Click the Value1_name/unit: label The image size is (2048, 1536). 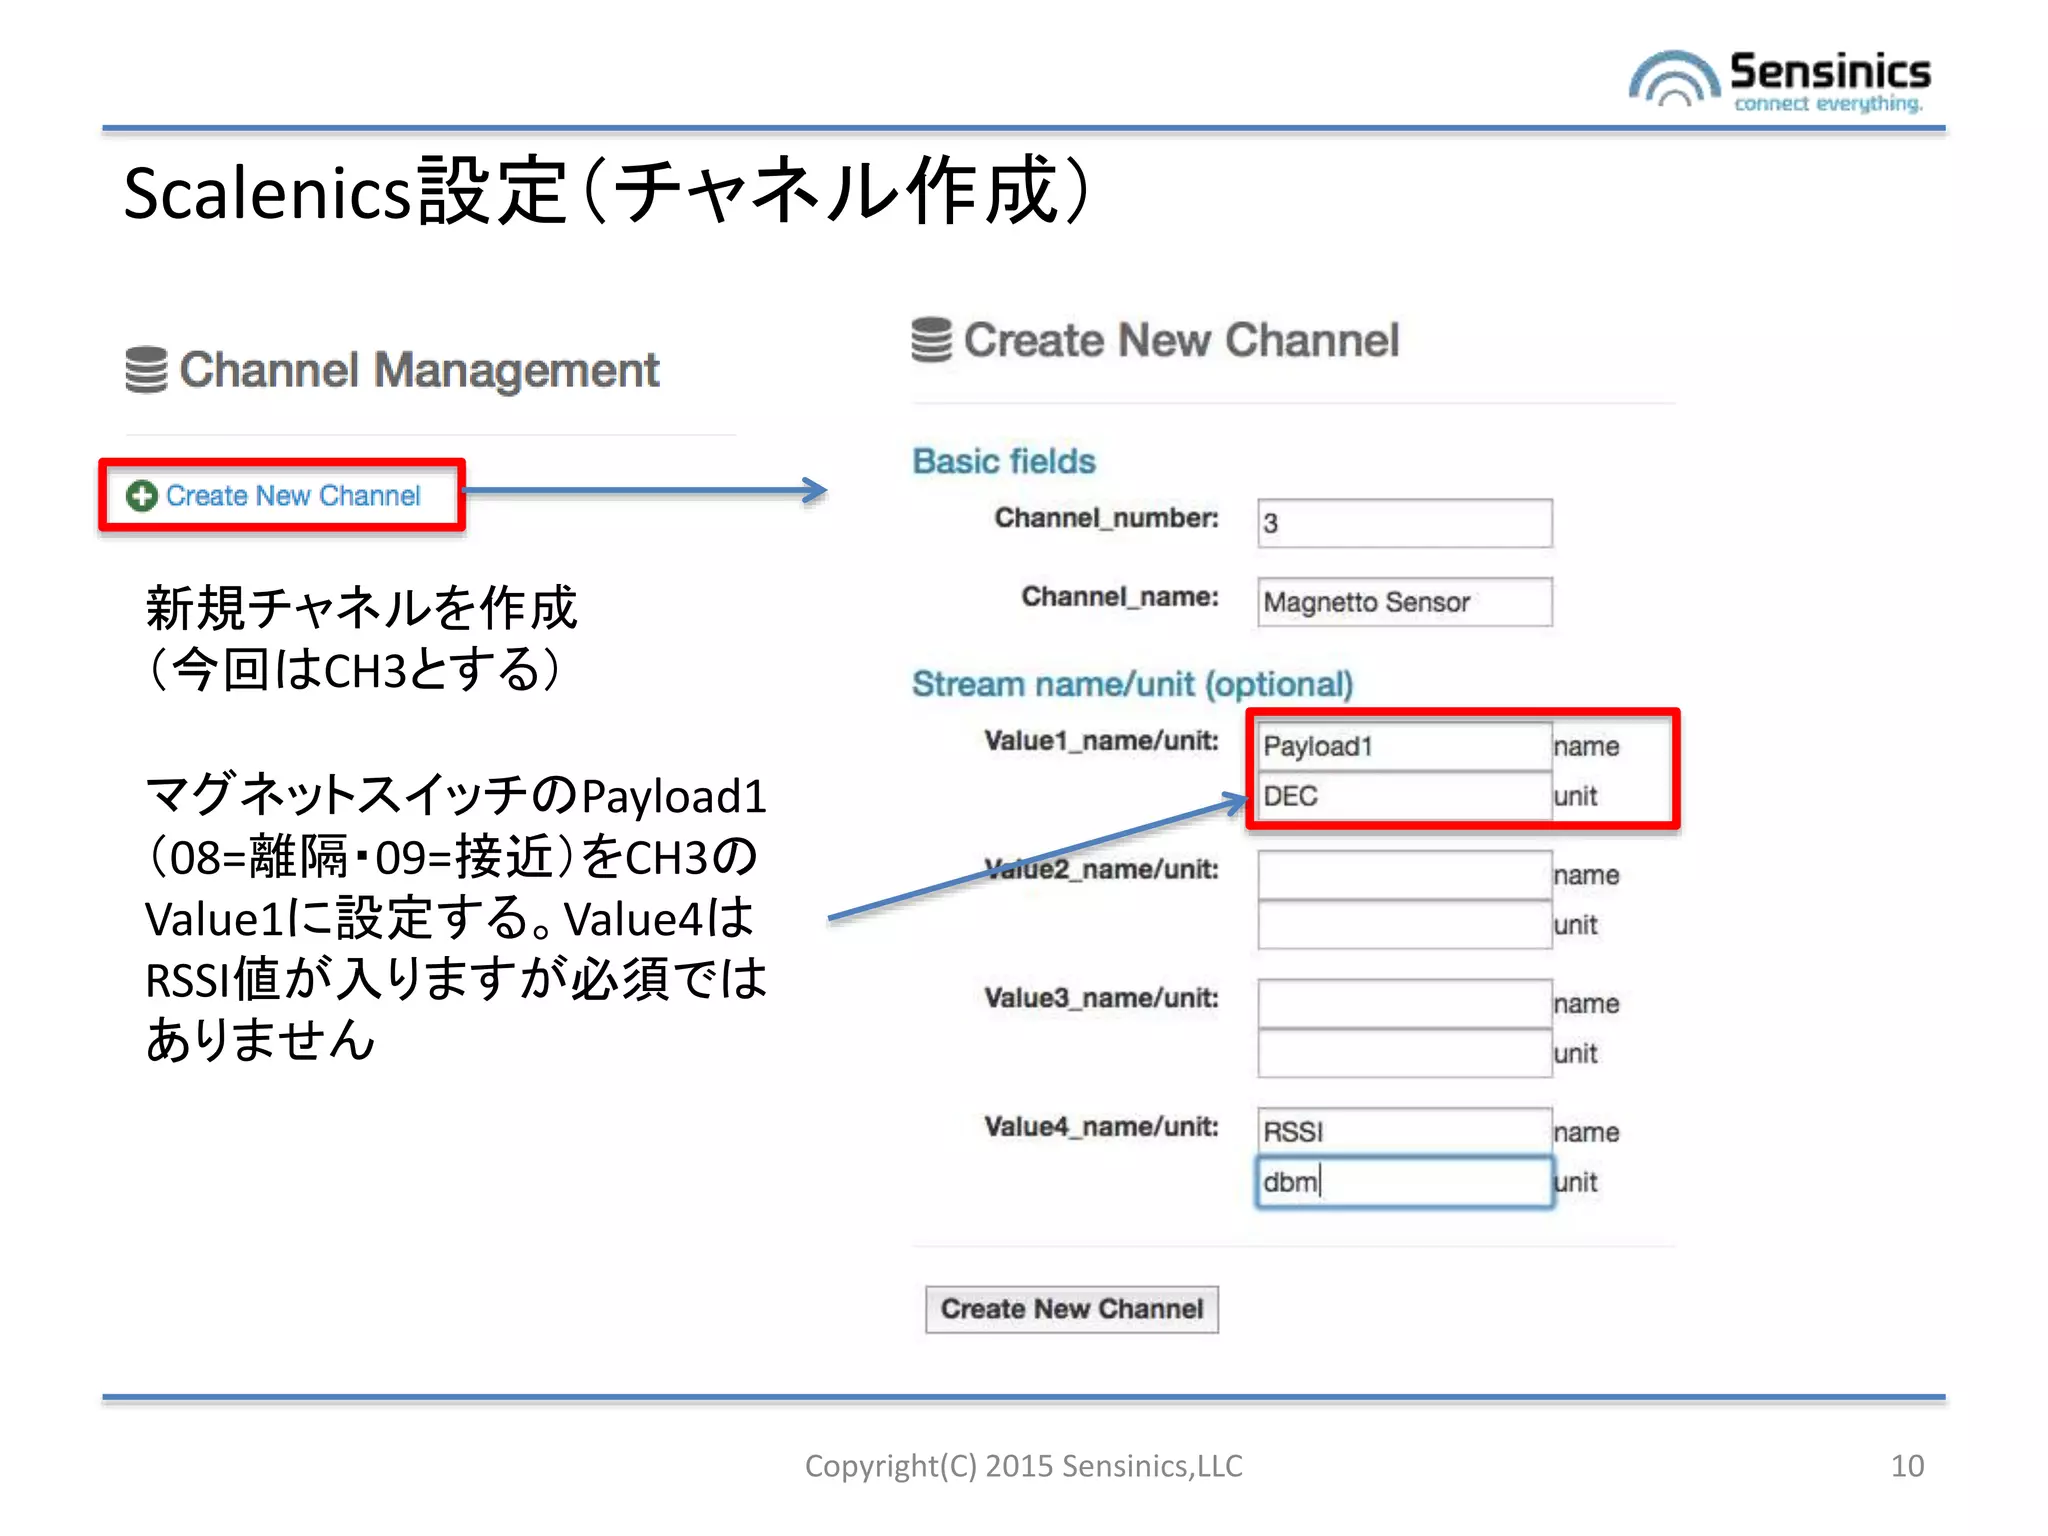(1101, 741)
